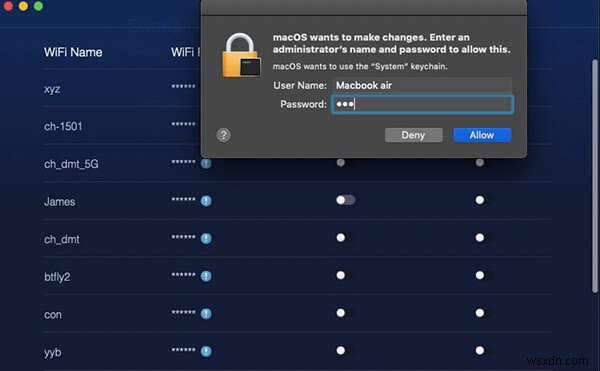600x371 pixels.
Task: Toggle the left switch for con
Action: click(x=346, y=313)
